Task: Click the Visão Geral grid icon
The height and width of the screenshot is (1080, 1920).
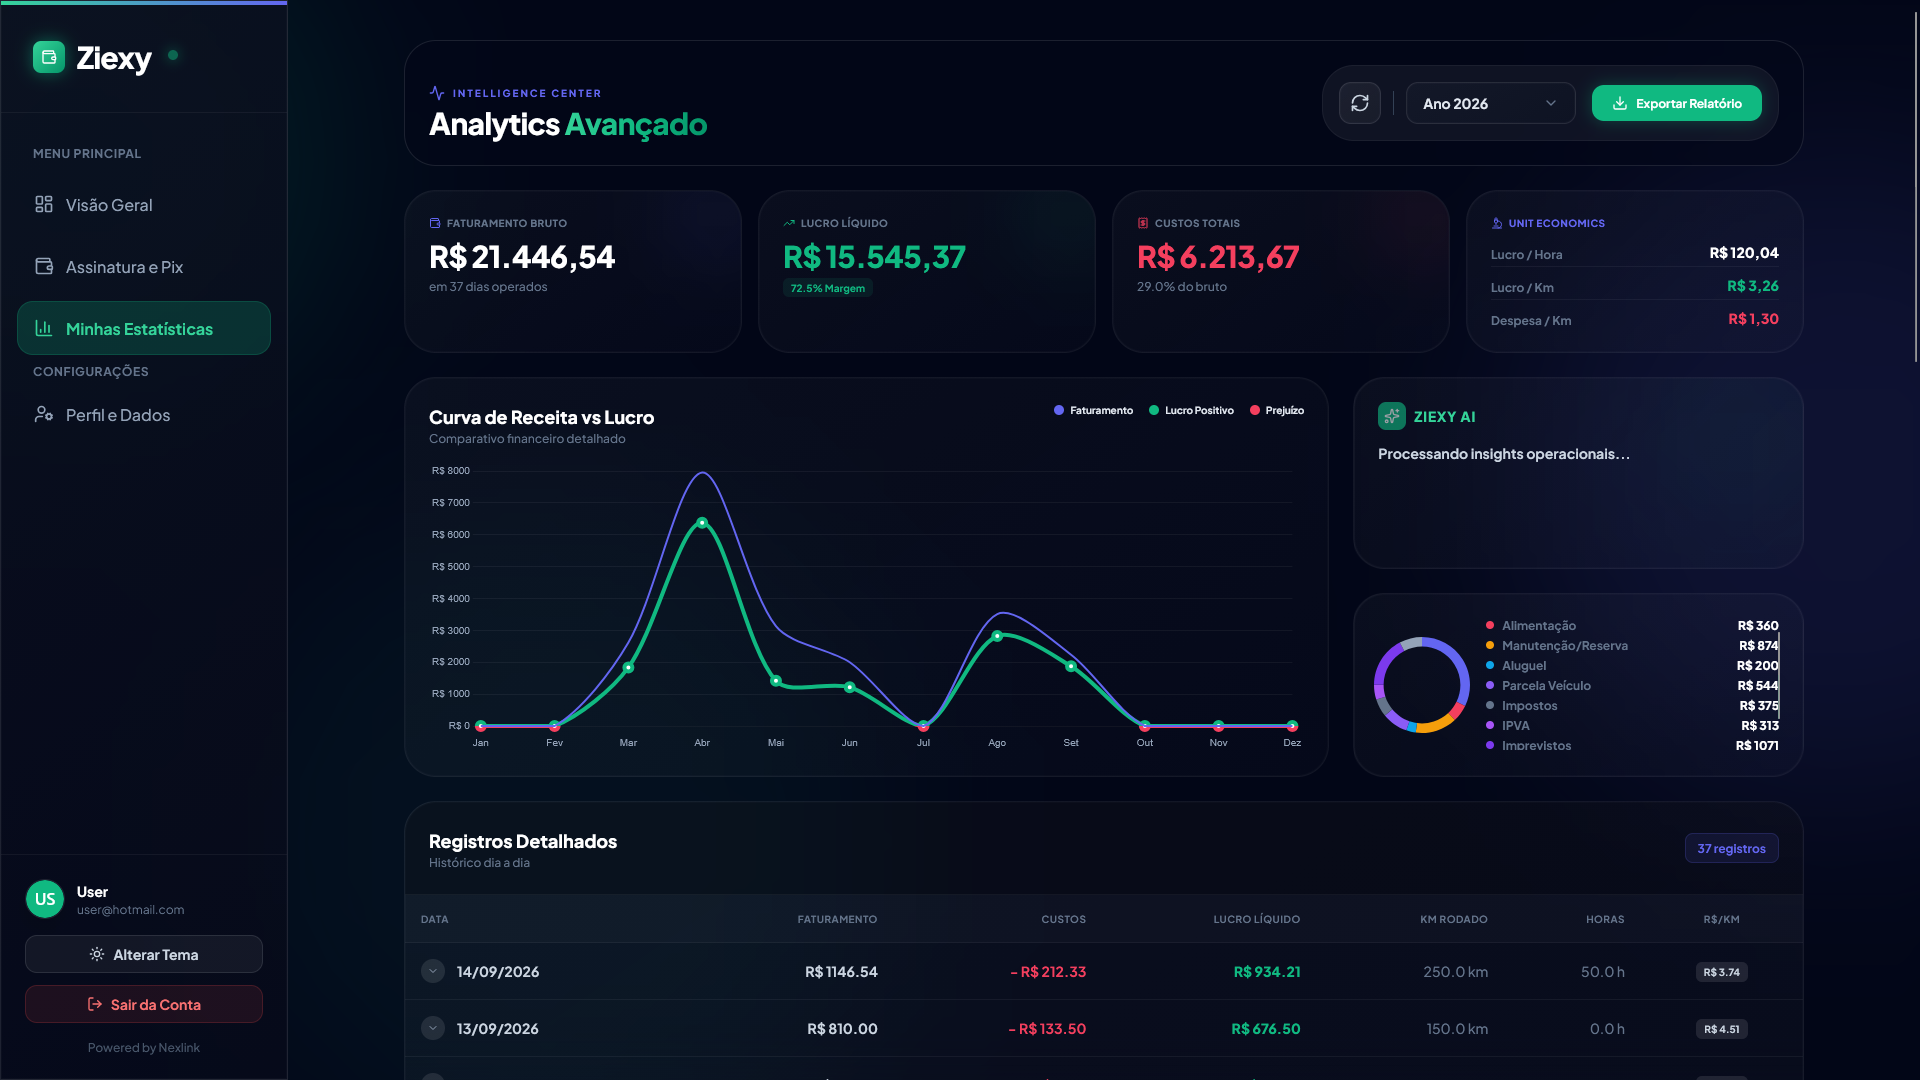Action: click(44, 204)
